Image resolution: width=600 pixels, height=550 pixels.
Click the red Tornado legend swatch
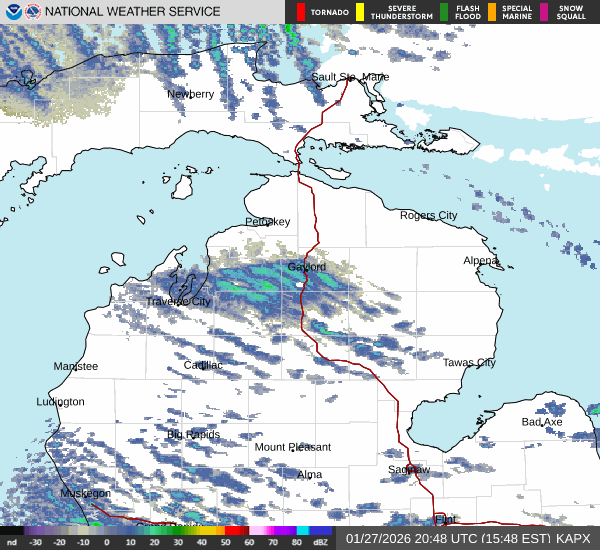coord(302,12)
